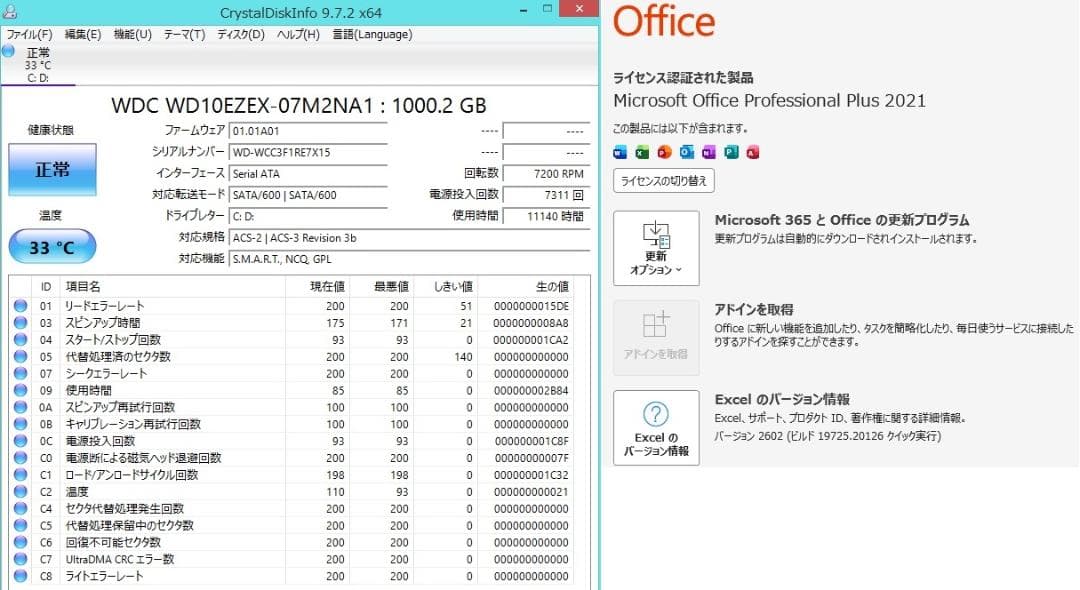Image resolution: width=1080 pixels, height=590 pixels.
Task: Click raw value 000000002B84
Action: click(531, 390)
